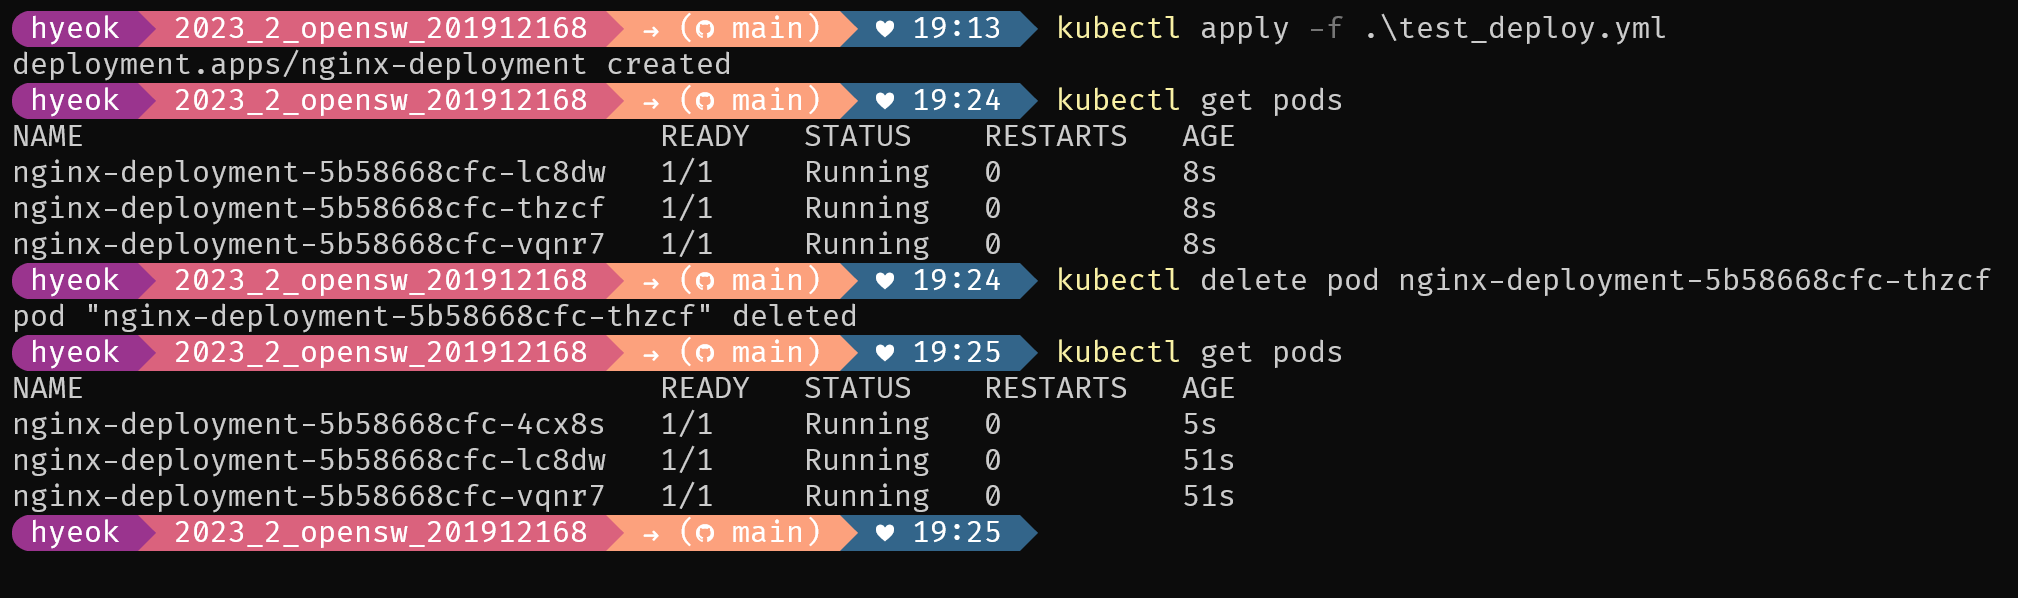Click the 2023_2_opensw_201912168 folder in the delete prompt
2018x598 pixels.
[x=381, y=280]
